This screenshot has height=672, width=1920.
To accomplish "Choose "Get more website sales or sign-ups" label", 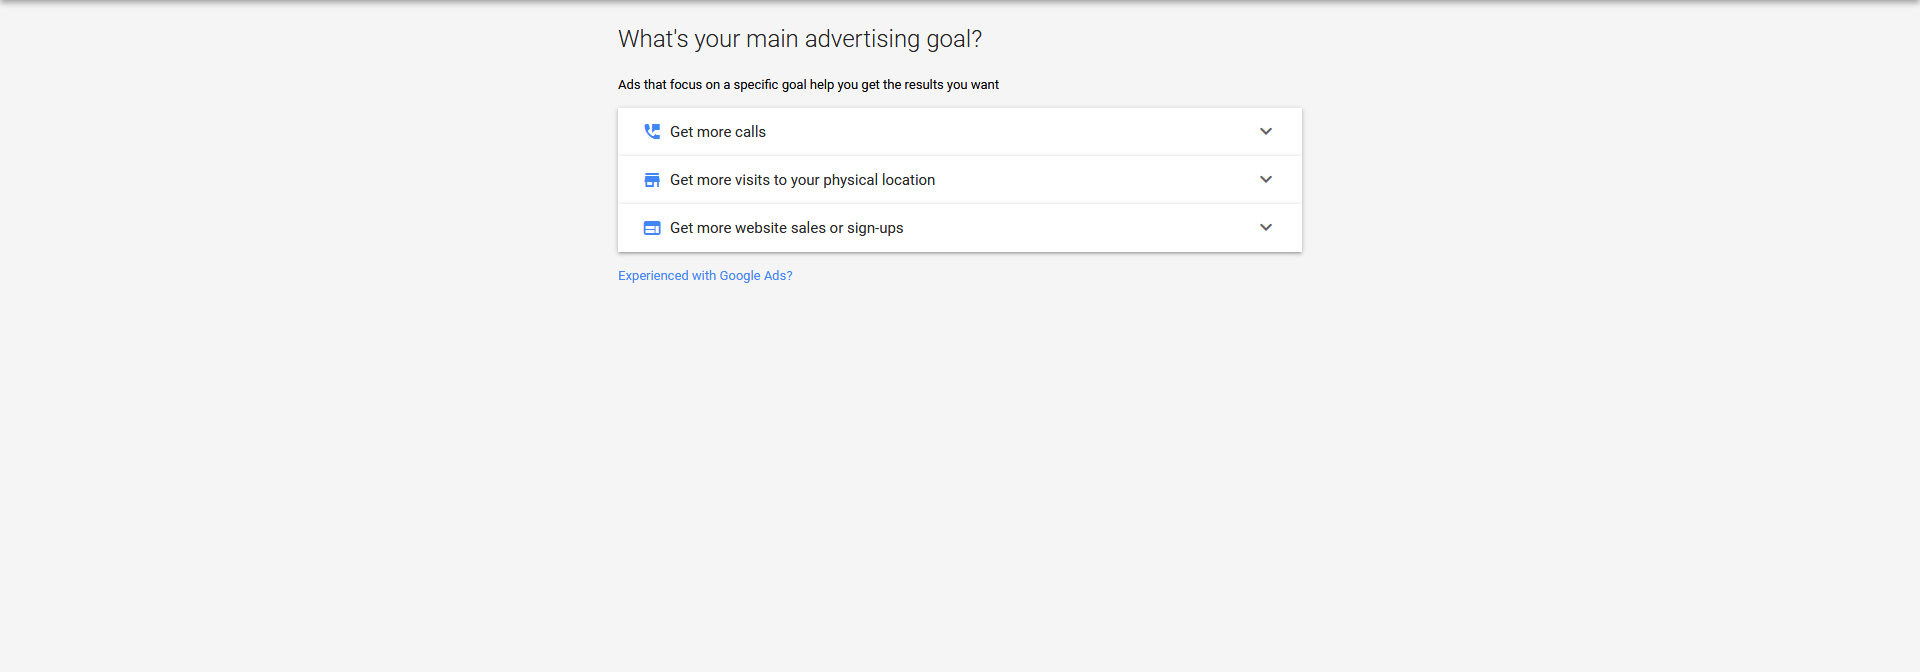I will (786, 228).
